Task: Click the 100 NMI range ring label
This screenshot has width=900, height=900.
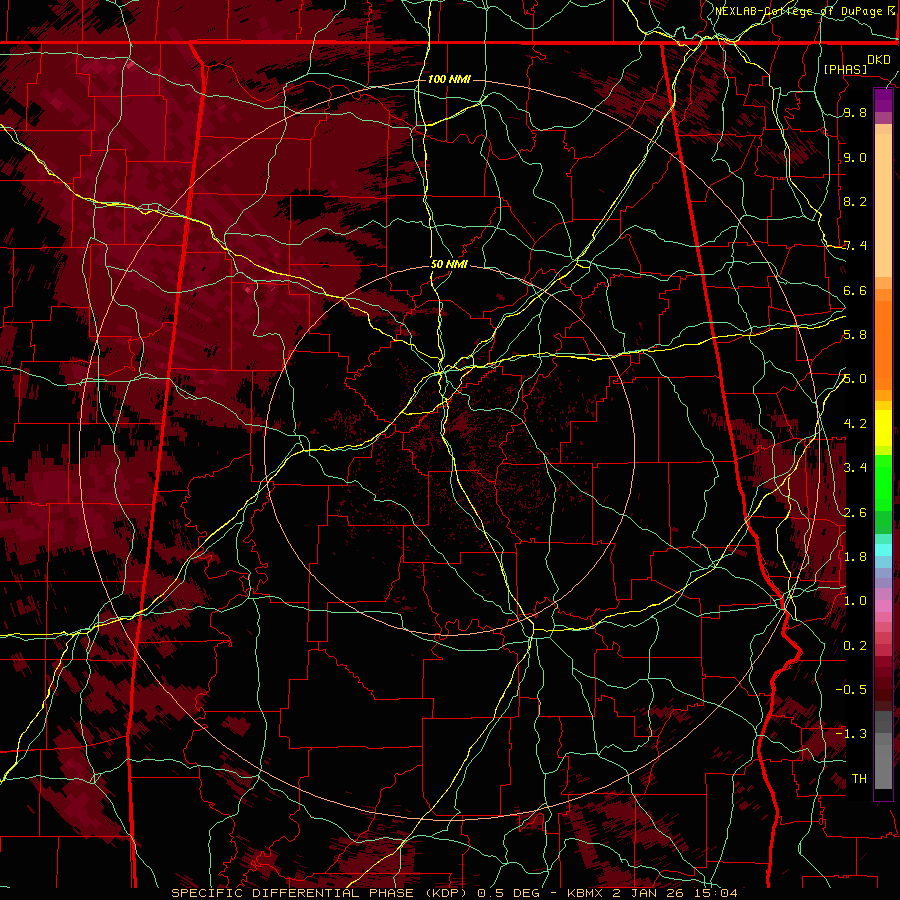Action: (449, 79)
